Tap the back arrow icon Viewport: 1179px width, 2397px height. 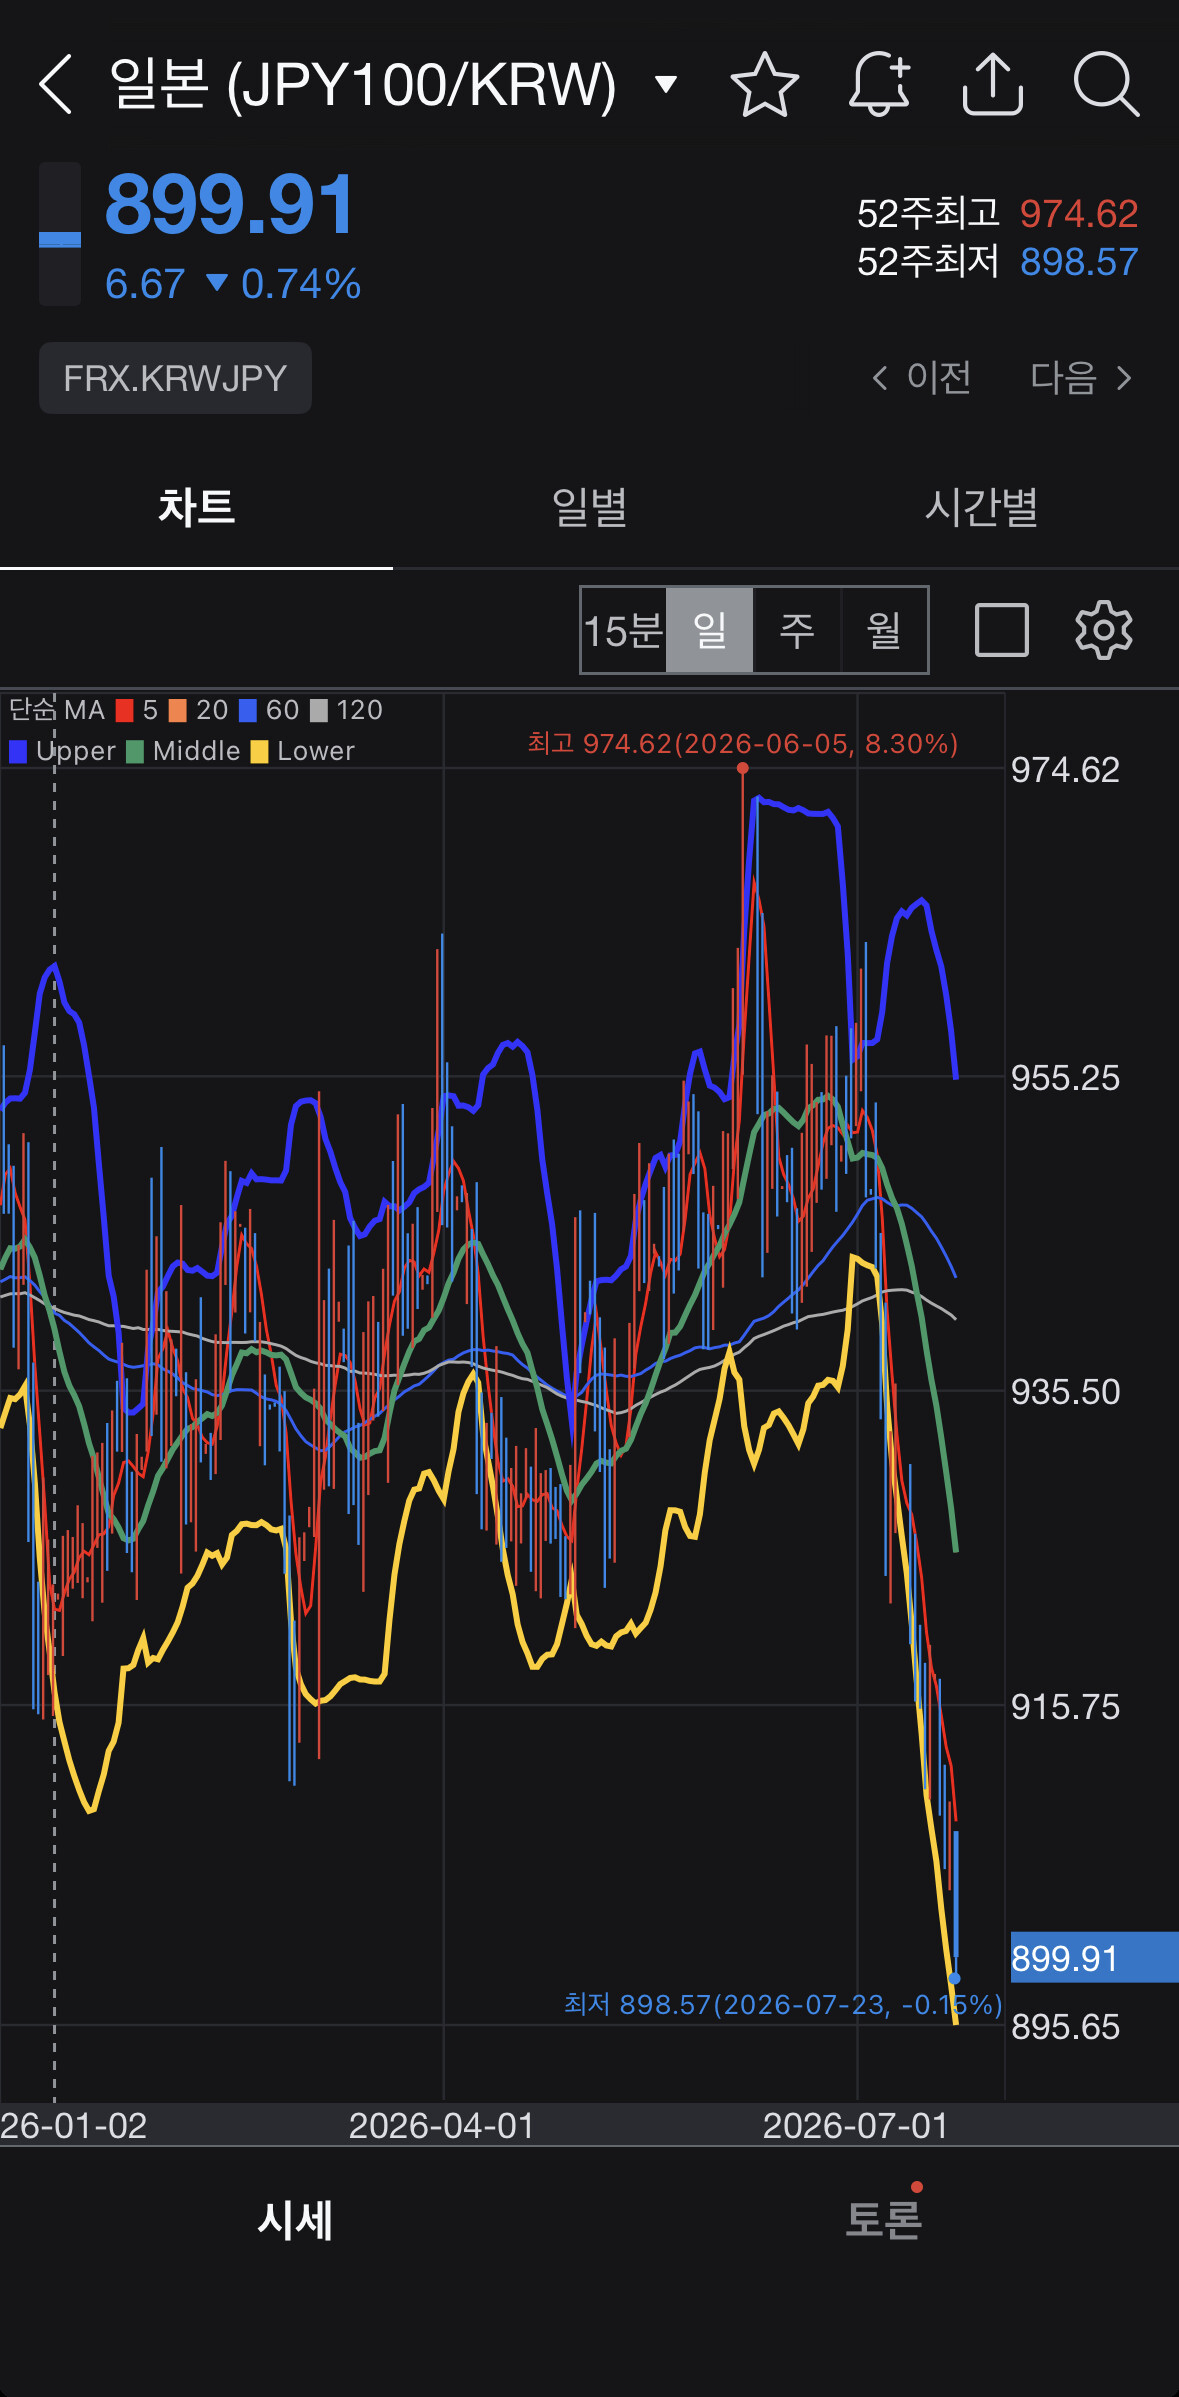[x=56, y=84]
